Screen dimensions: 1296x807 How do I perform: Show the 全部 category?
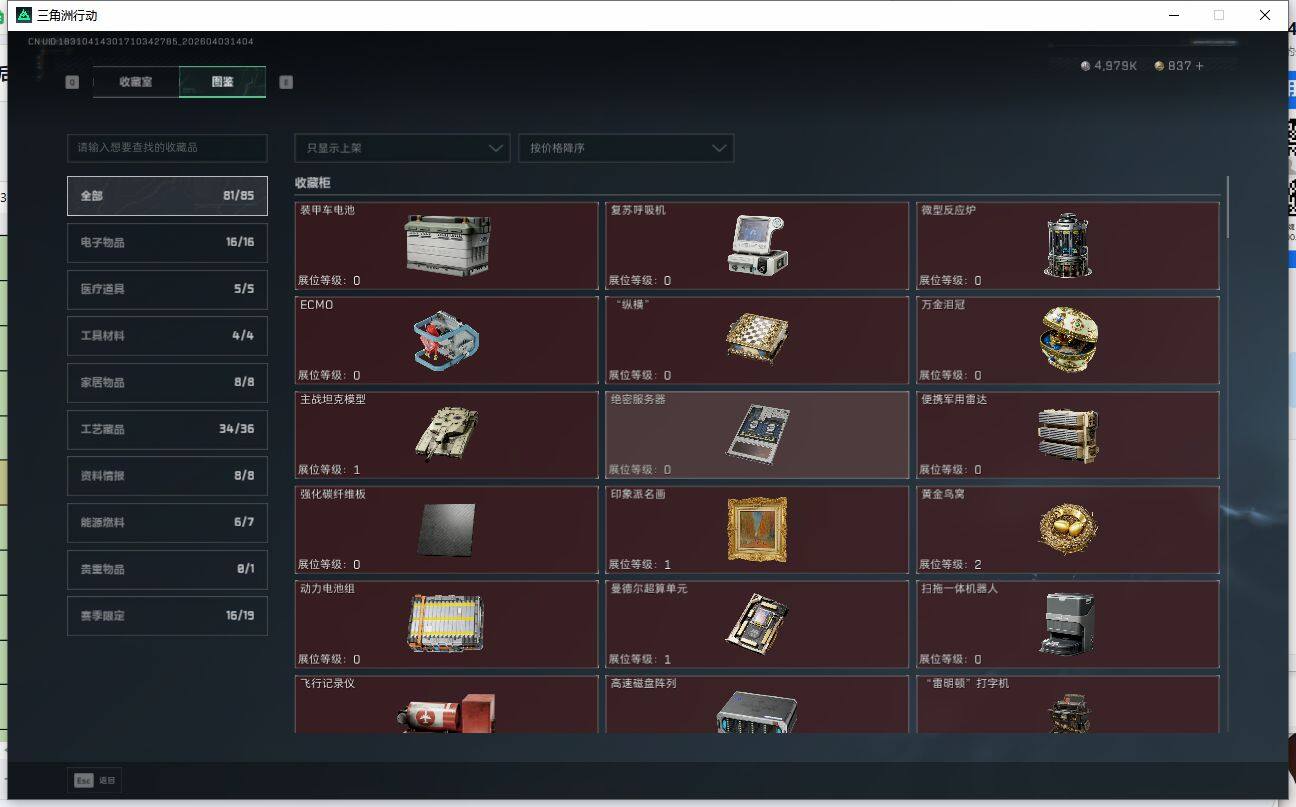[x=167, y=196]
